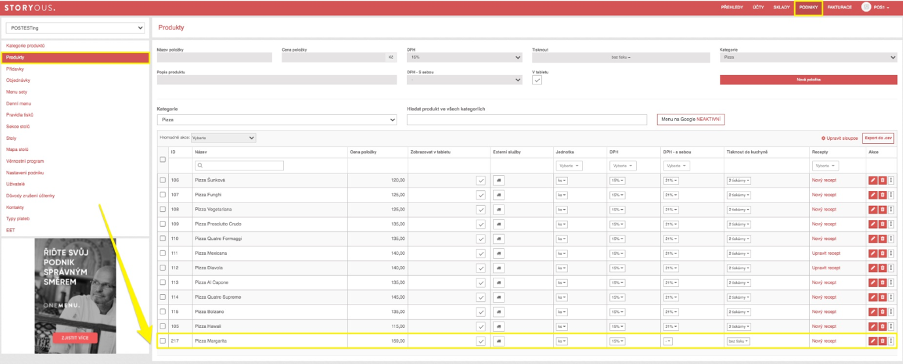Image resolution: width=904 pixels, height=364 pixels.
Task: Delete Pizza Hawaii using trash icon
Action: coord(882,327)
